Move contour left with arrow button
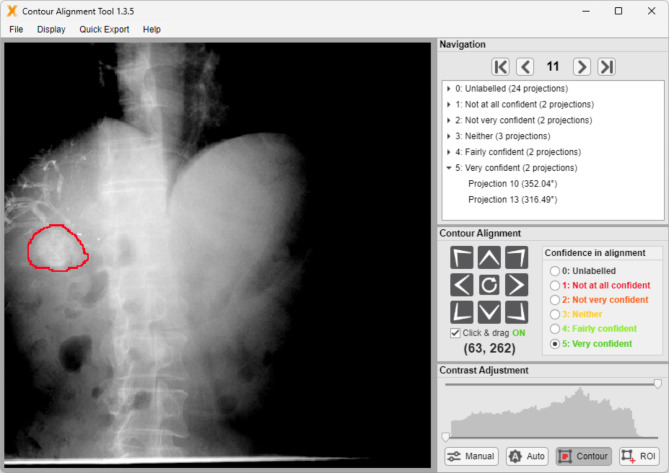 click(x=462, y=285)
